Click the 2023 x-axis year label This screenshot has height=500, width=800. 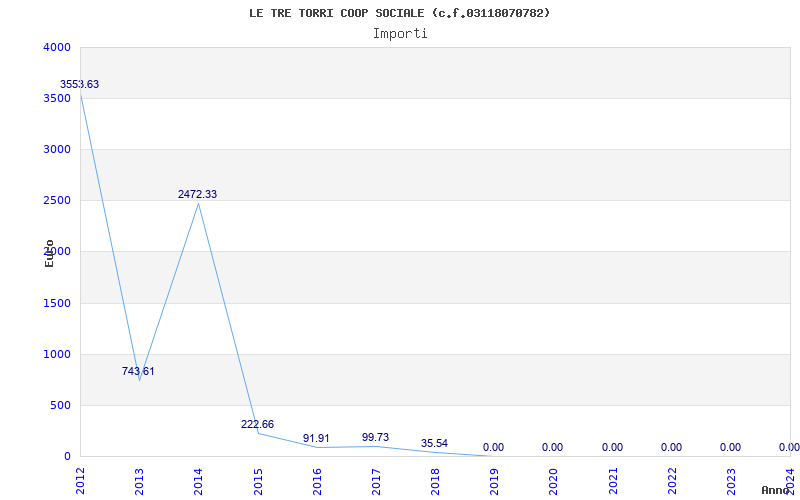point(732,482)
